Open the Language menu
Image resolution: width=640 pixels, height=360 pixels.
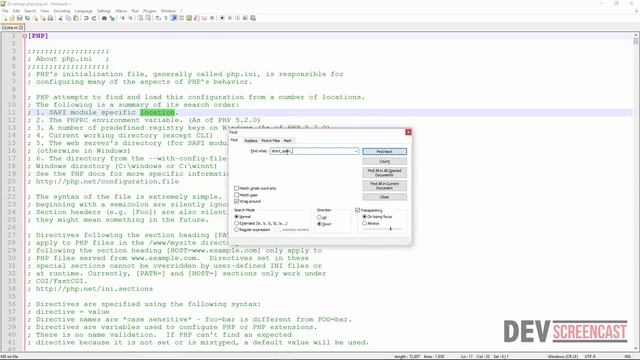[x=84, y=11]
